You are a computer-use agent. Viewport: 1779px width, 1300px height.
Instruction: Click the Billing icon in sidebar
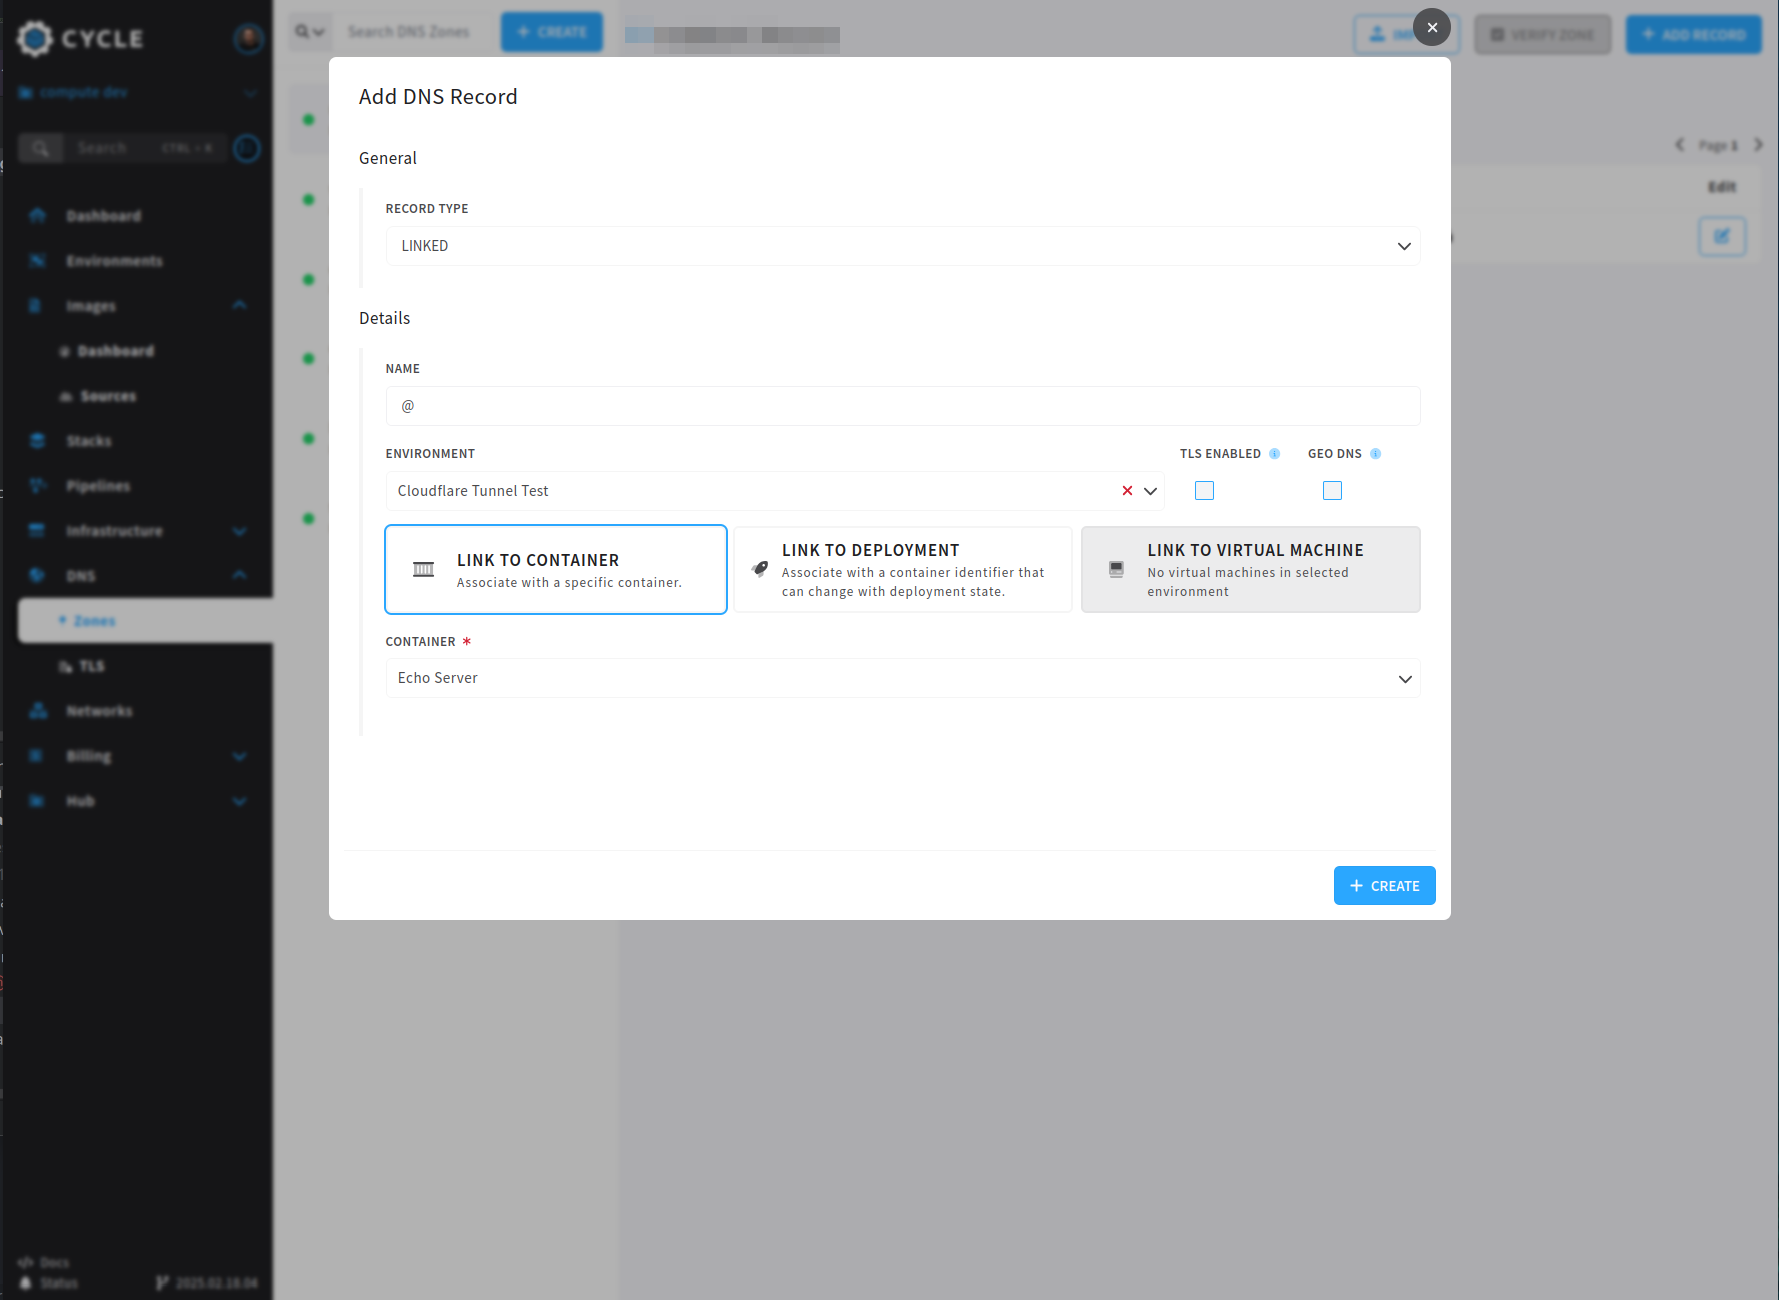coord(38,756)
